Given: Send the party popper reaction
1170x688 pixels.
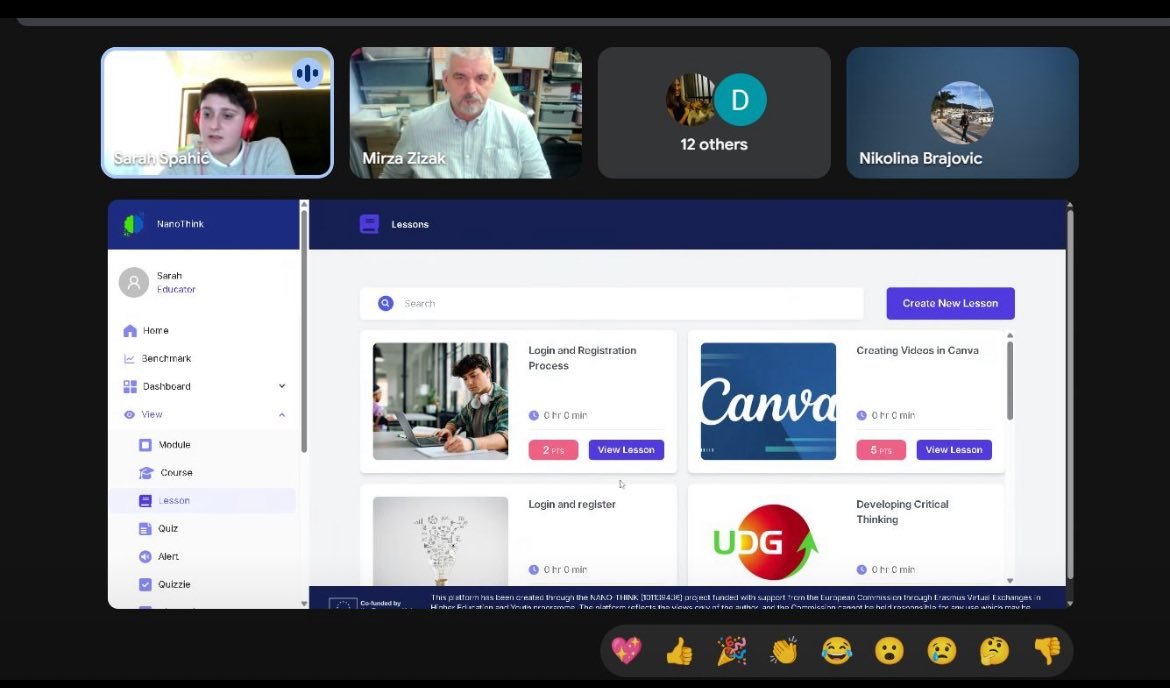Looking at the screenshot, I should (x=732, y=651).
